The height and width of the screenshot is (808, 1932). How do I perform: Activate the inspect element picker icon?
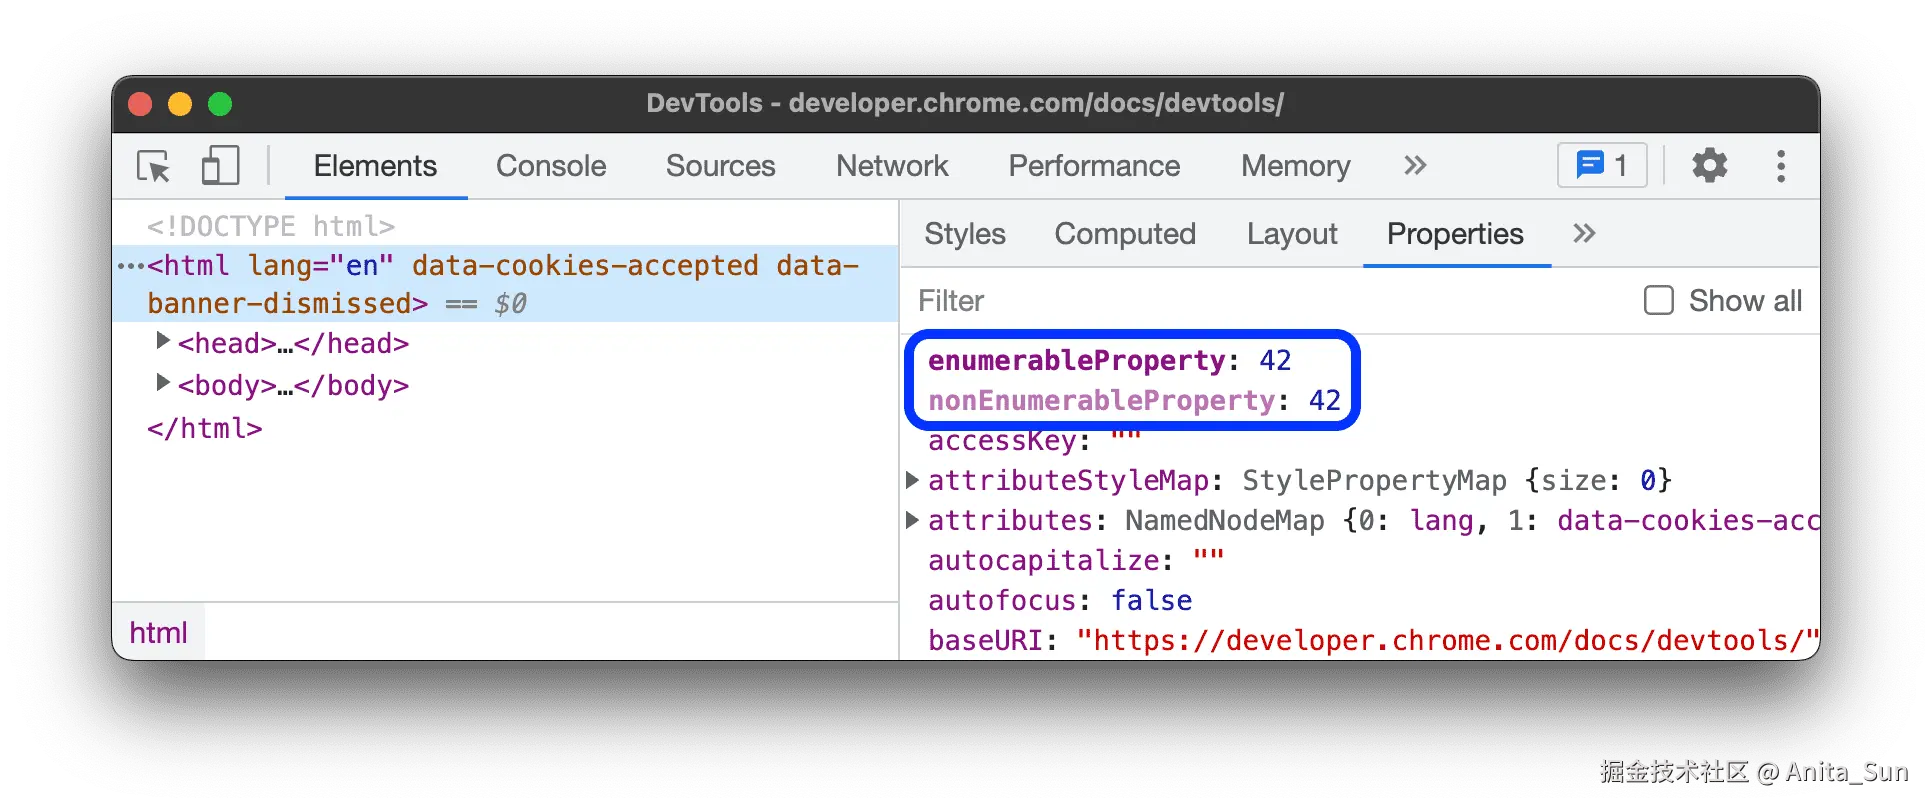point(154,166)
